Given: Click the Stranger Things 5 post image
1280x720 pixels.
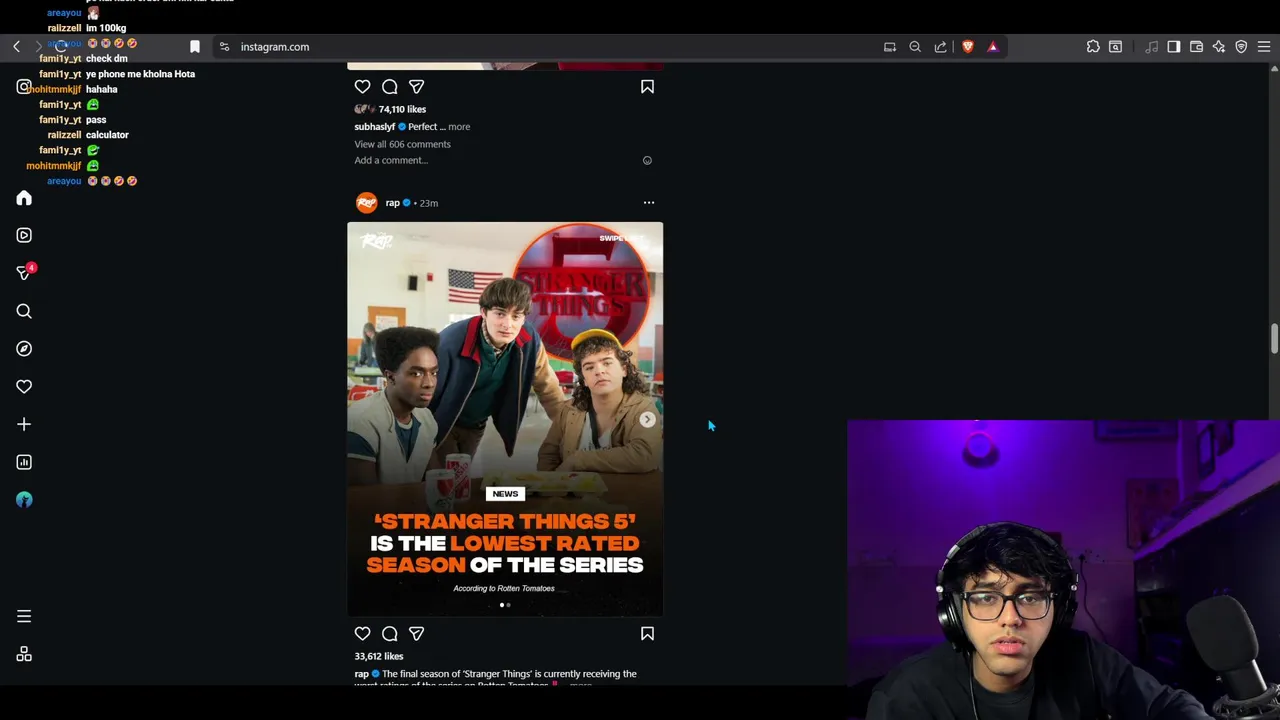Looking at the screenshot, I should [x=505, y=419].
